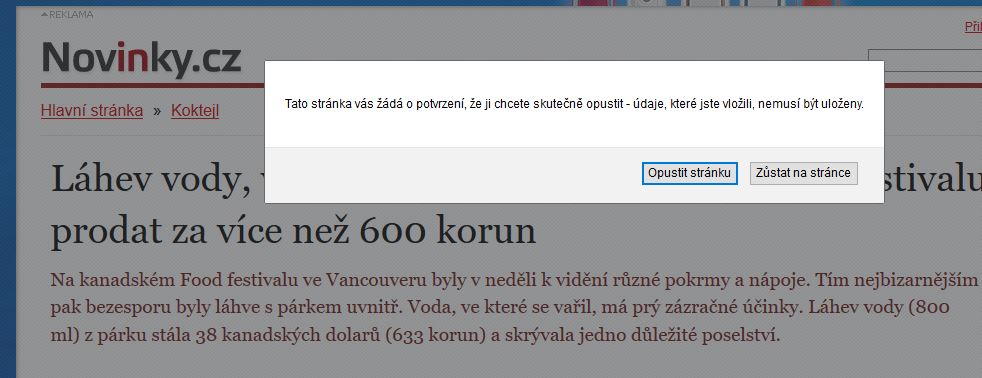
Task: Click the REKLAMA label at top
Action: click(x=68, y=14)
